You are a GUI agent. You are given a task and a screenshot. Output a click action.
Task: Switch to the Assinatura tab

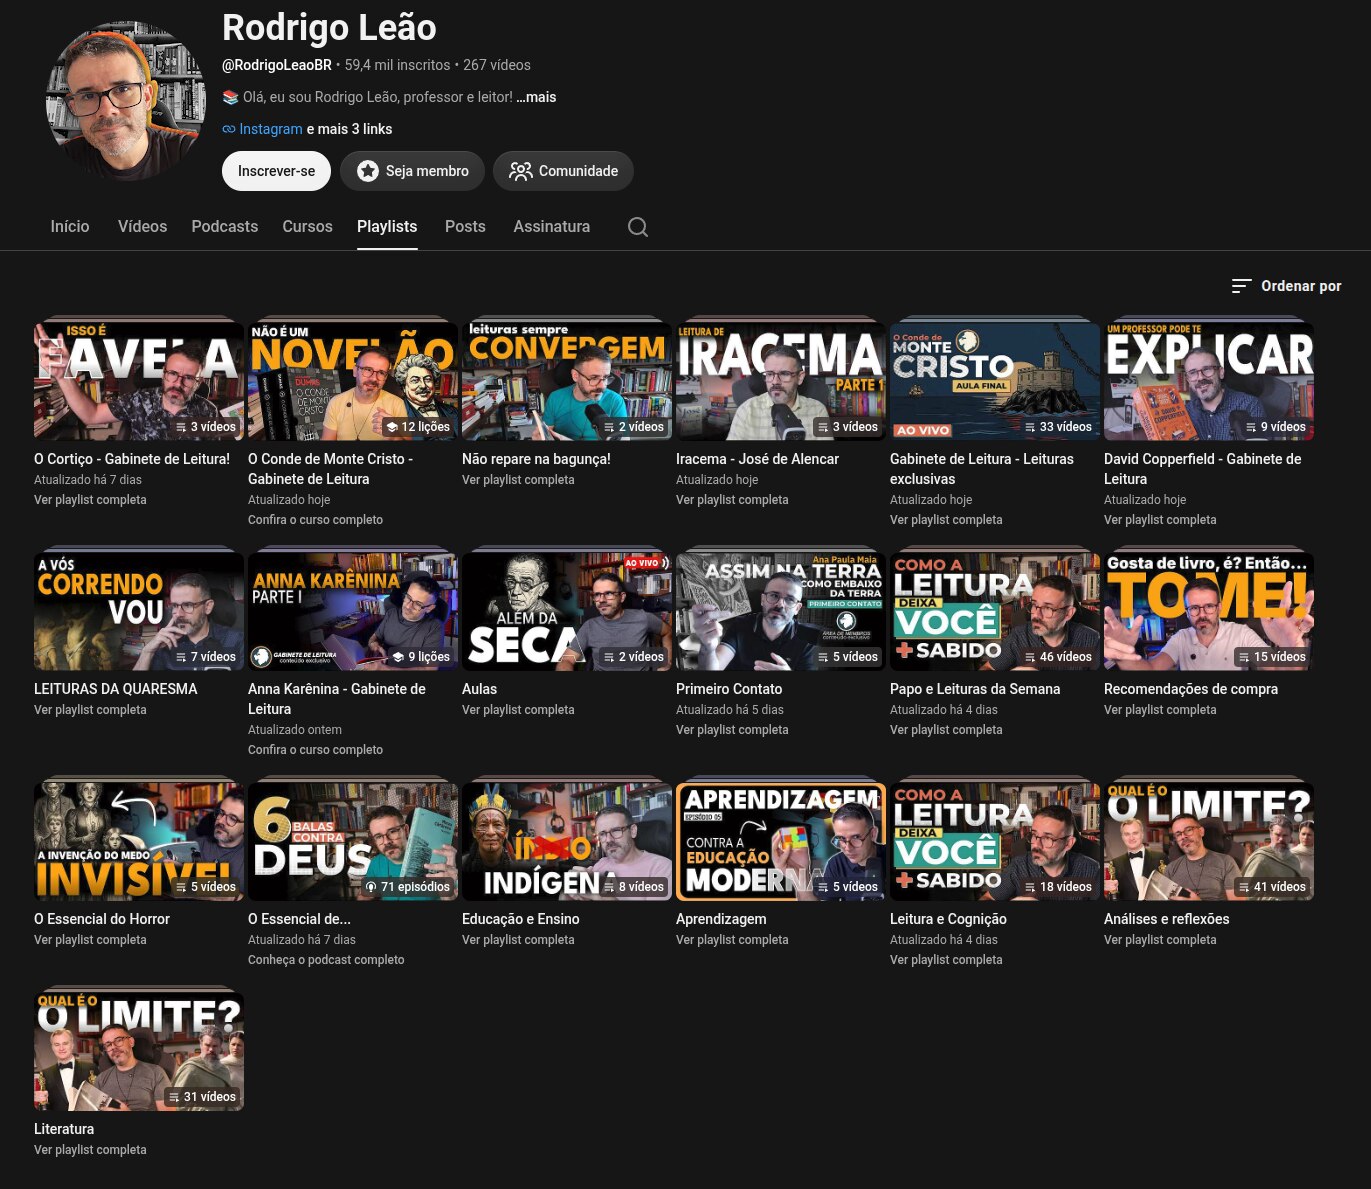pos(552,227)
